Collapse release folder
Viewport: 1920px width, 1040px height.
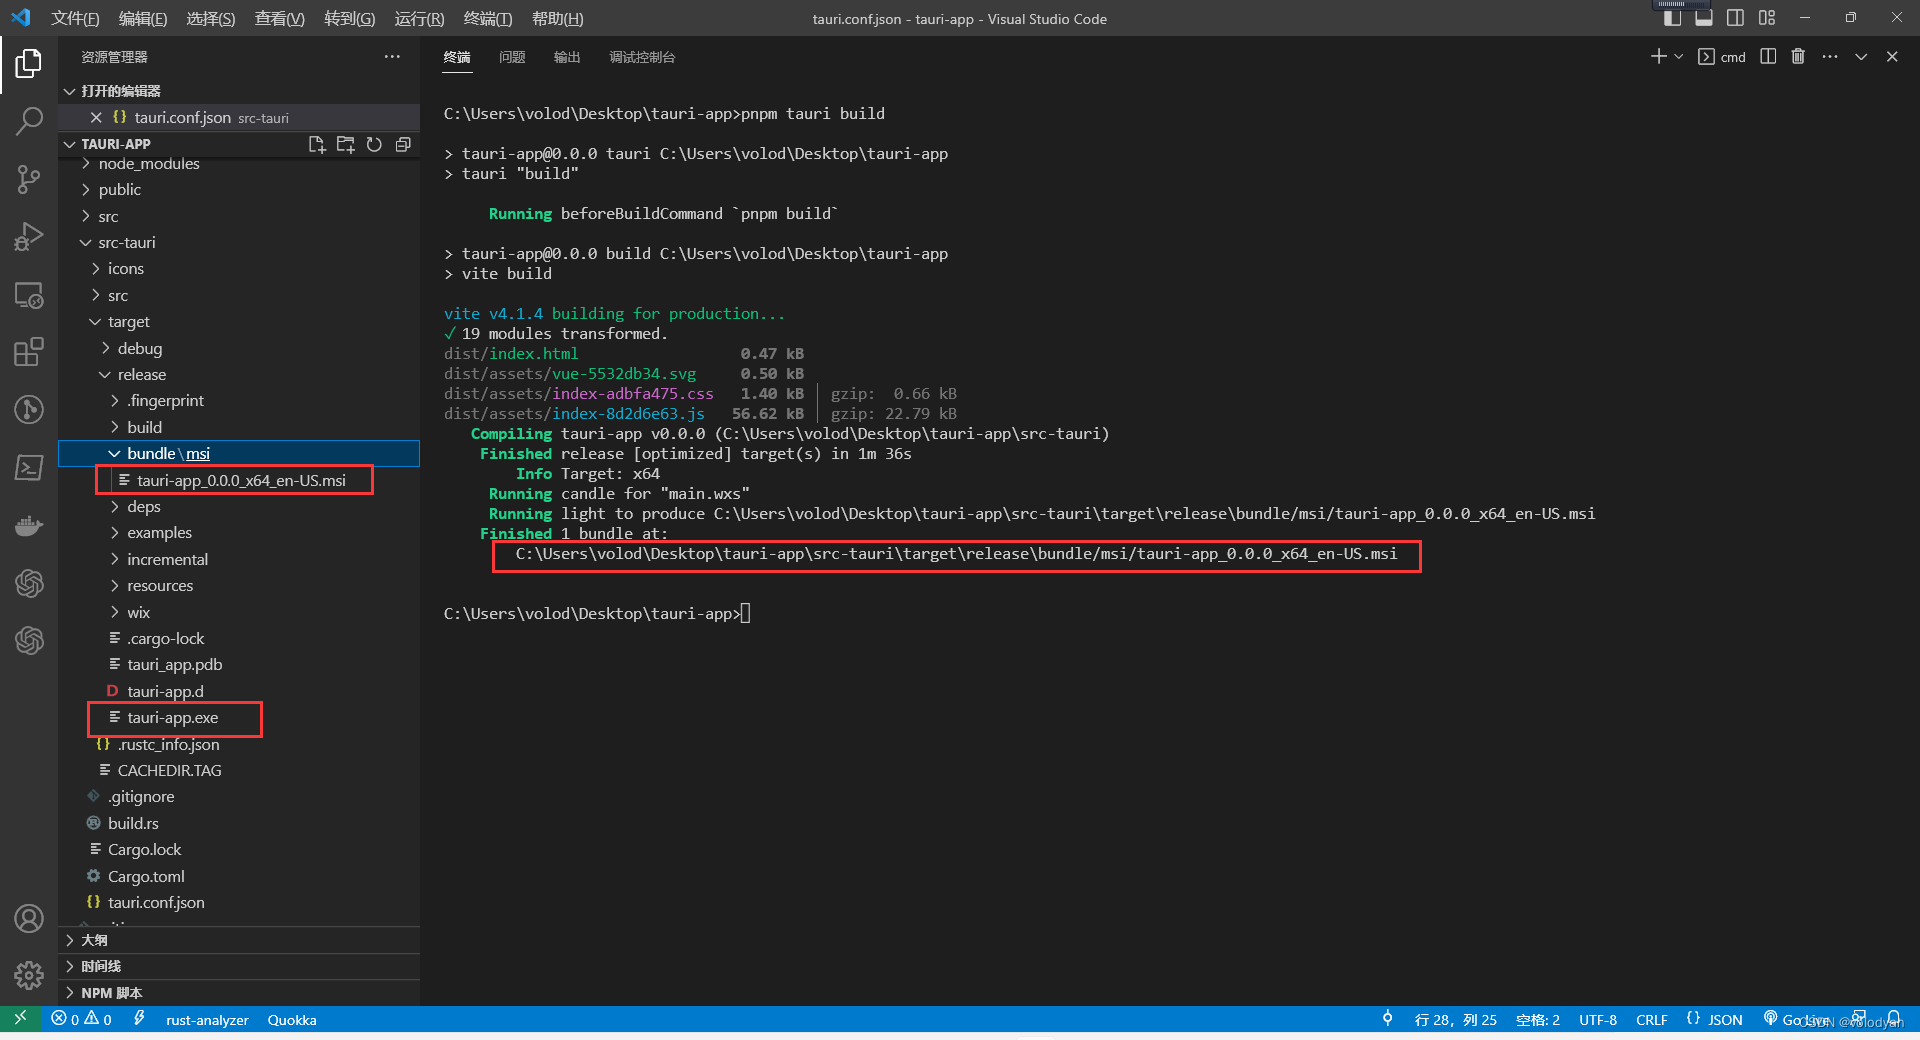coord(240,374)
